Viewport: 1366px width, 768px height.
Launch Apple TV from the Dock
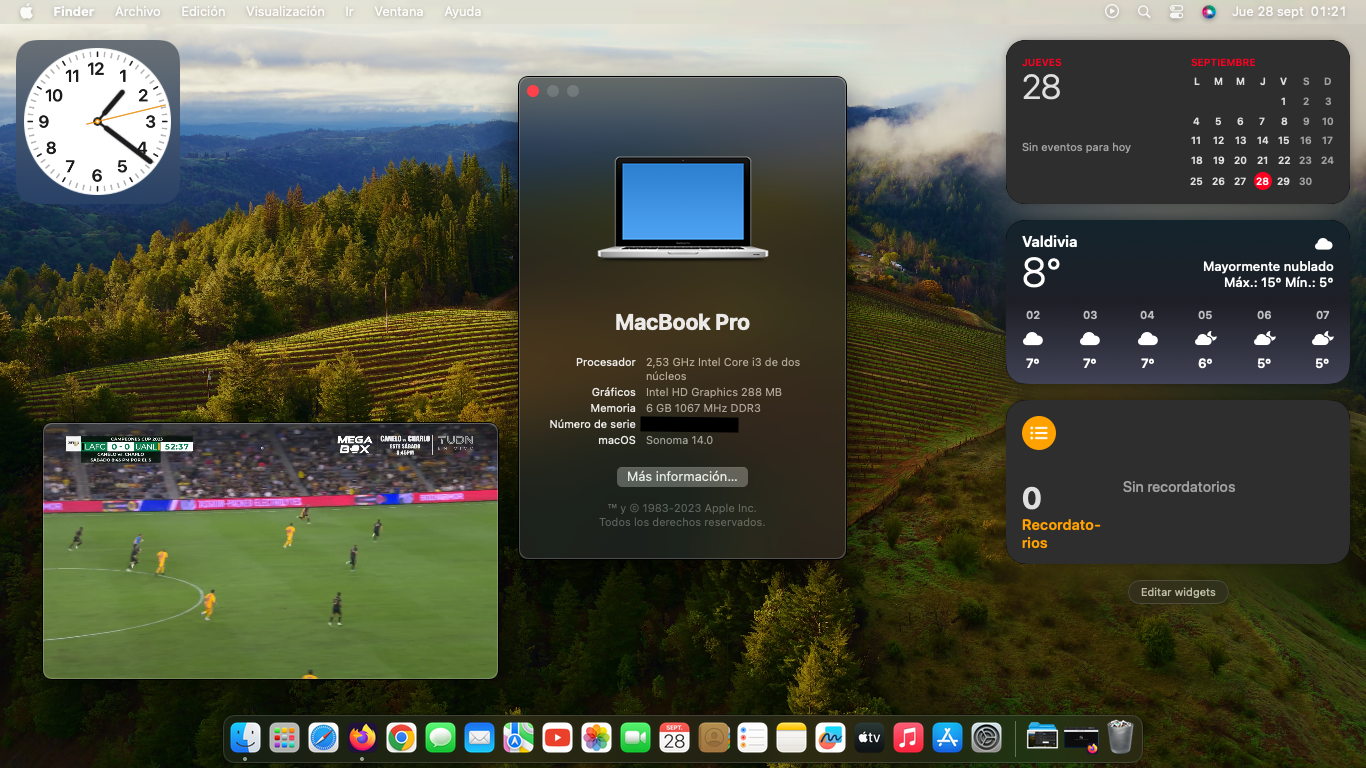click(x=869, y=738)
